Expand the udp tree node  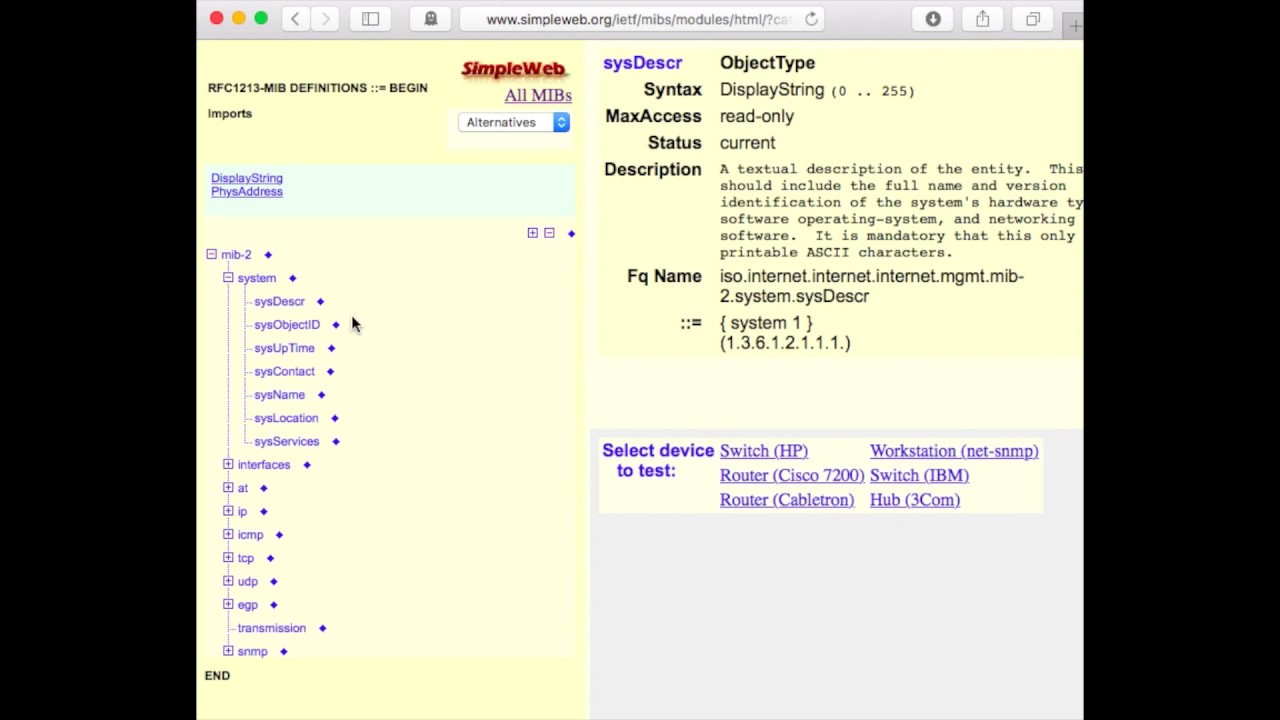(x=228, y=581)
